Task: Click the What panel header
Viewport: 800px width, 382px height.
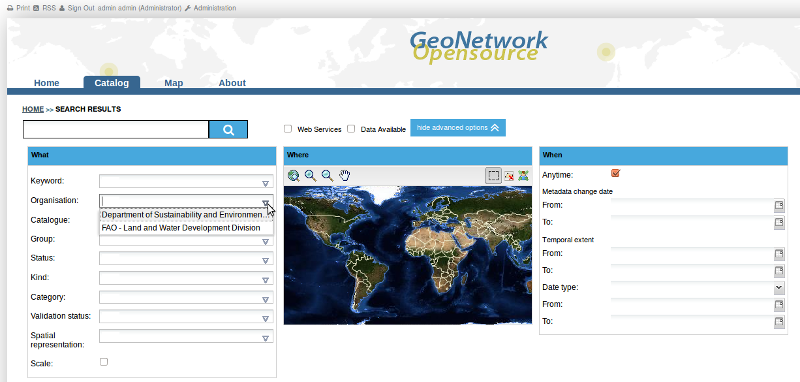Action: [x=152, y=155]
